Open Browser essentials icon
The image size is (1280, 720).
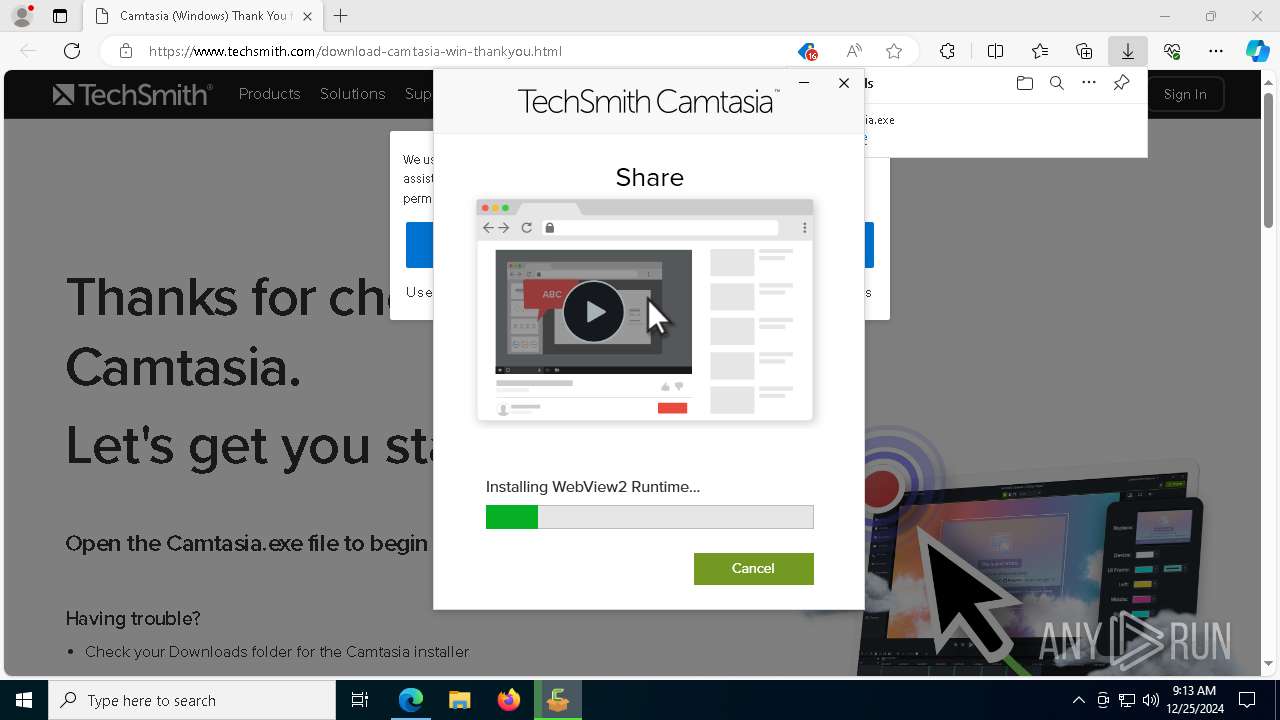coord(1172,51)
